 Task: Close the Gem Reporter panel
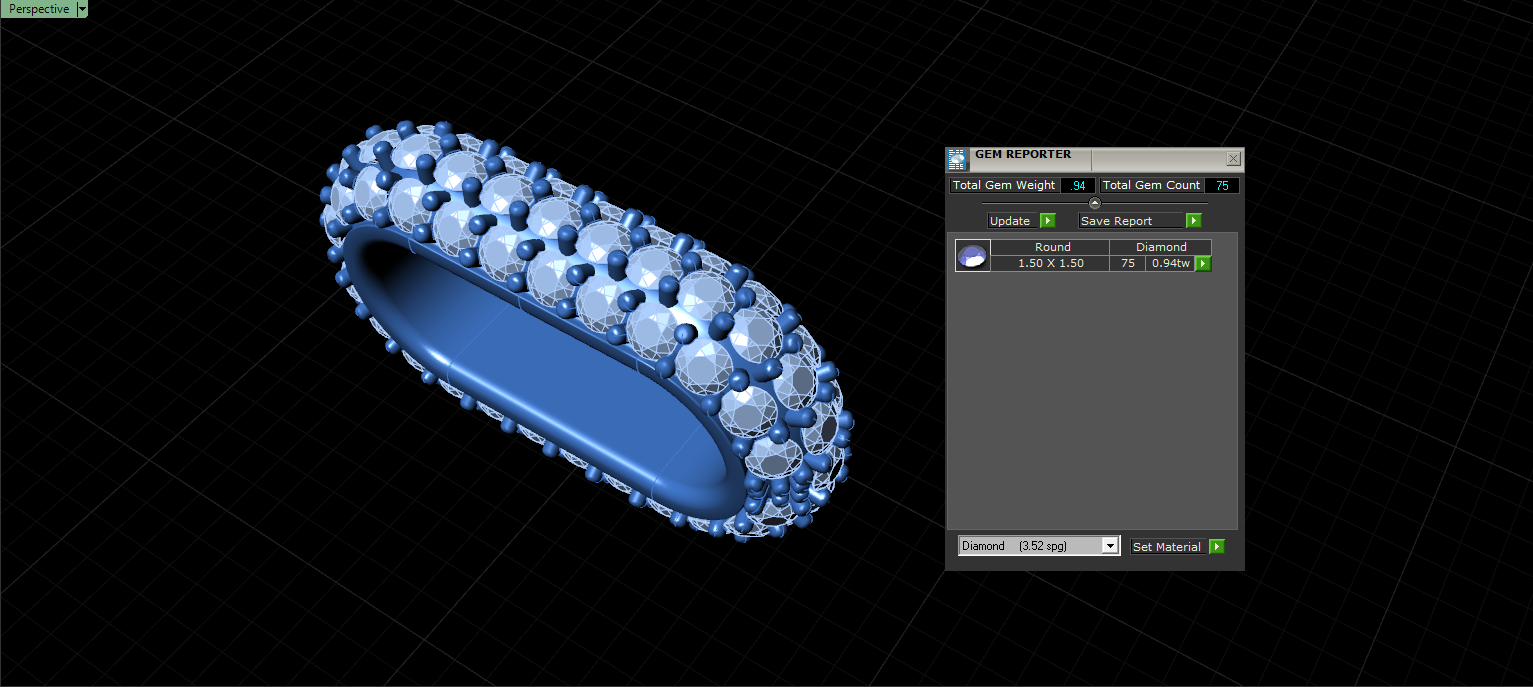[x=1233, y=159]
